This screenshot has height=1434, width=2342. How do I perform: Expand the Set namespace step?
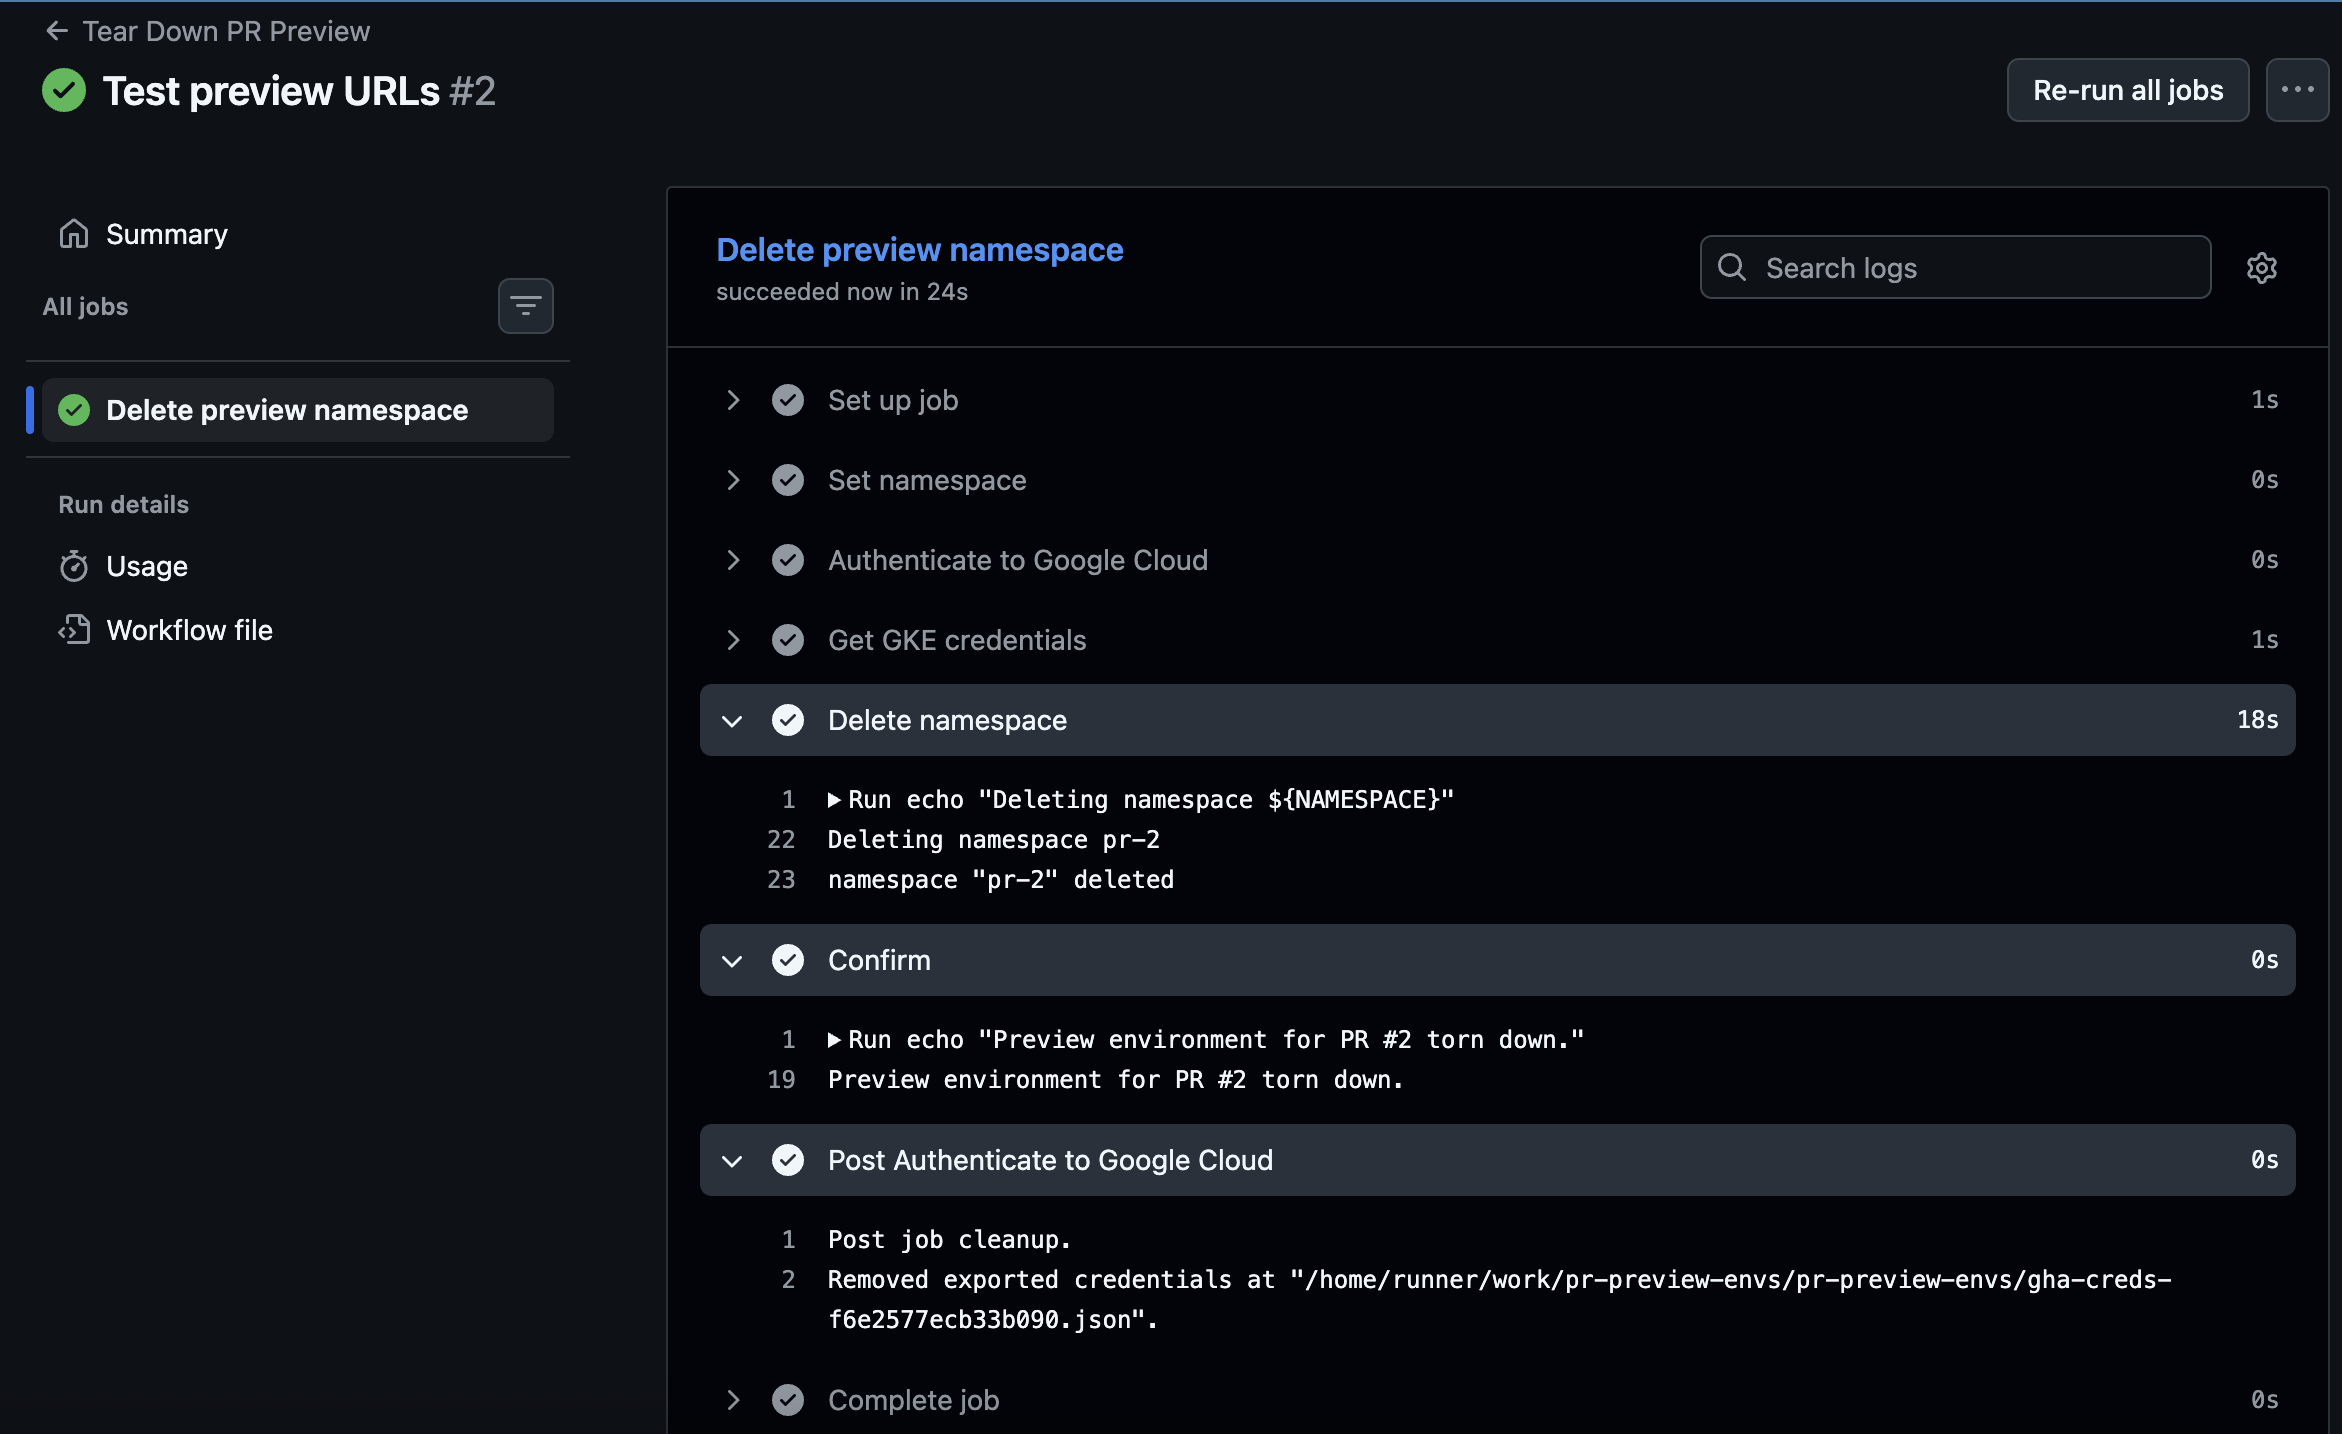(733, 480)
